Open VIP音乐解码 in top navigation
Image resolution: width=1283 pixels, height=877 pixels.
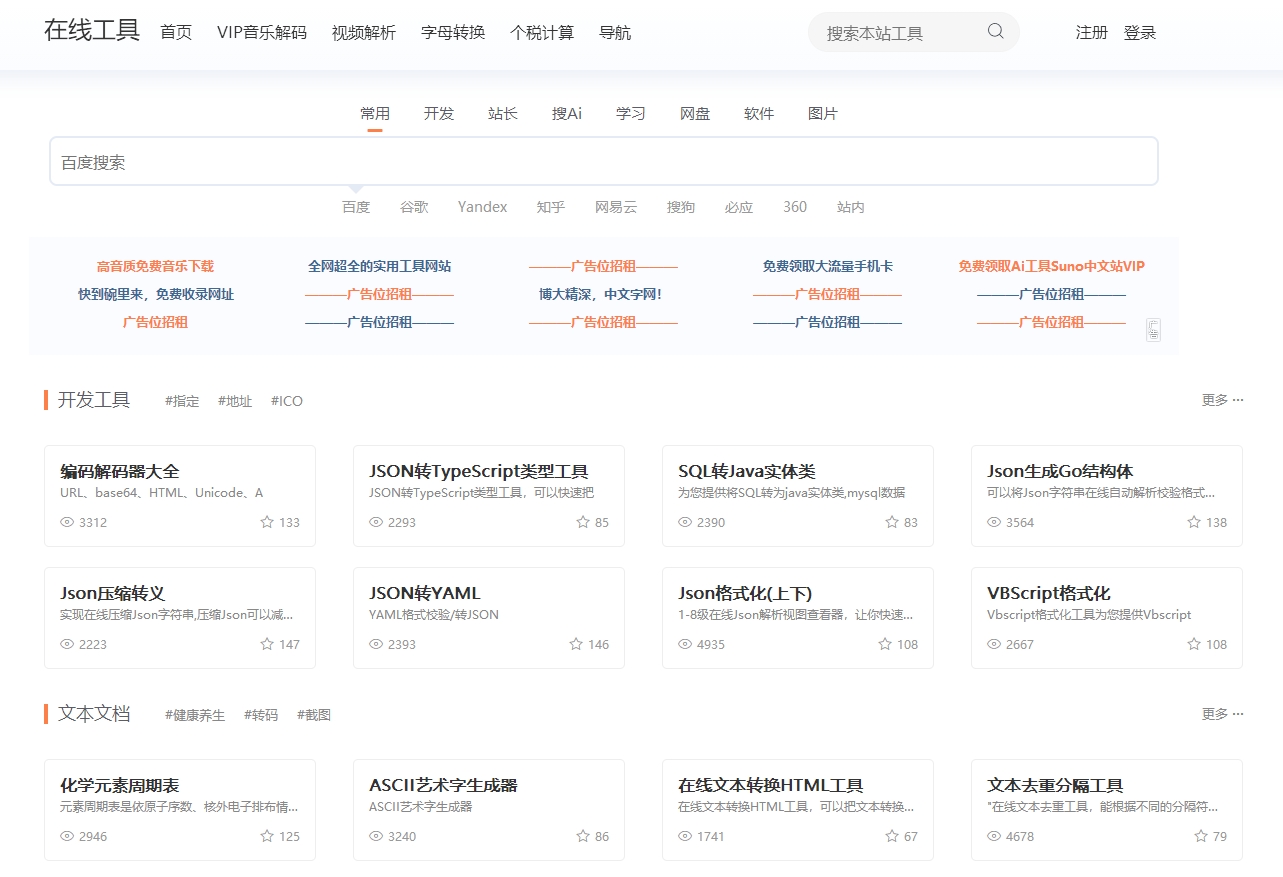[x=262, y=32]
